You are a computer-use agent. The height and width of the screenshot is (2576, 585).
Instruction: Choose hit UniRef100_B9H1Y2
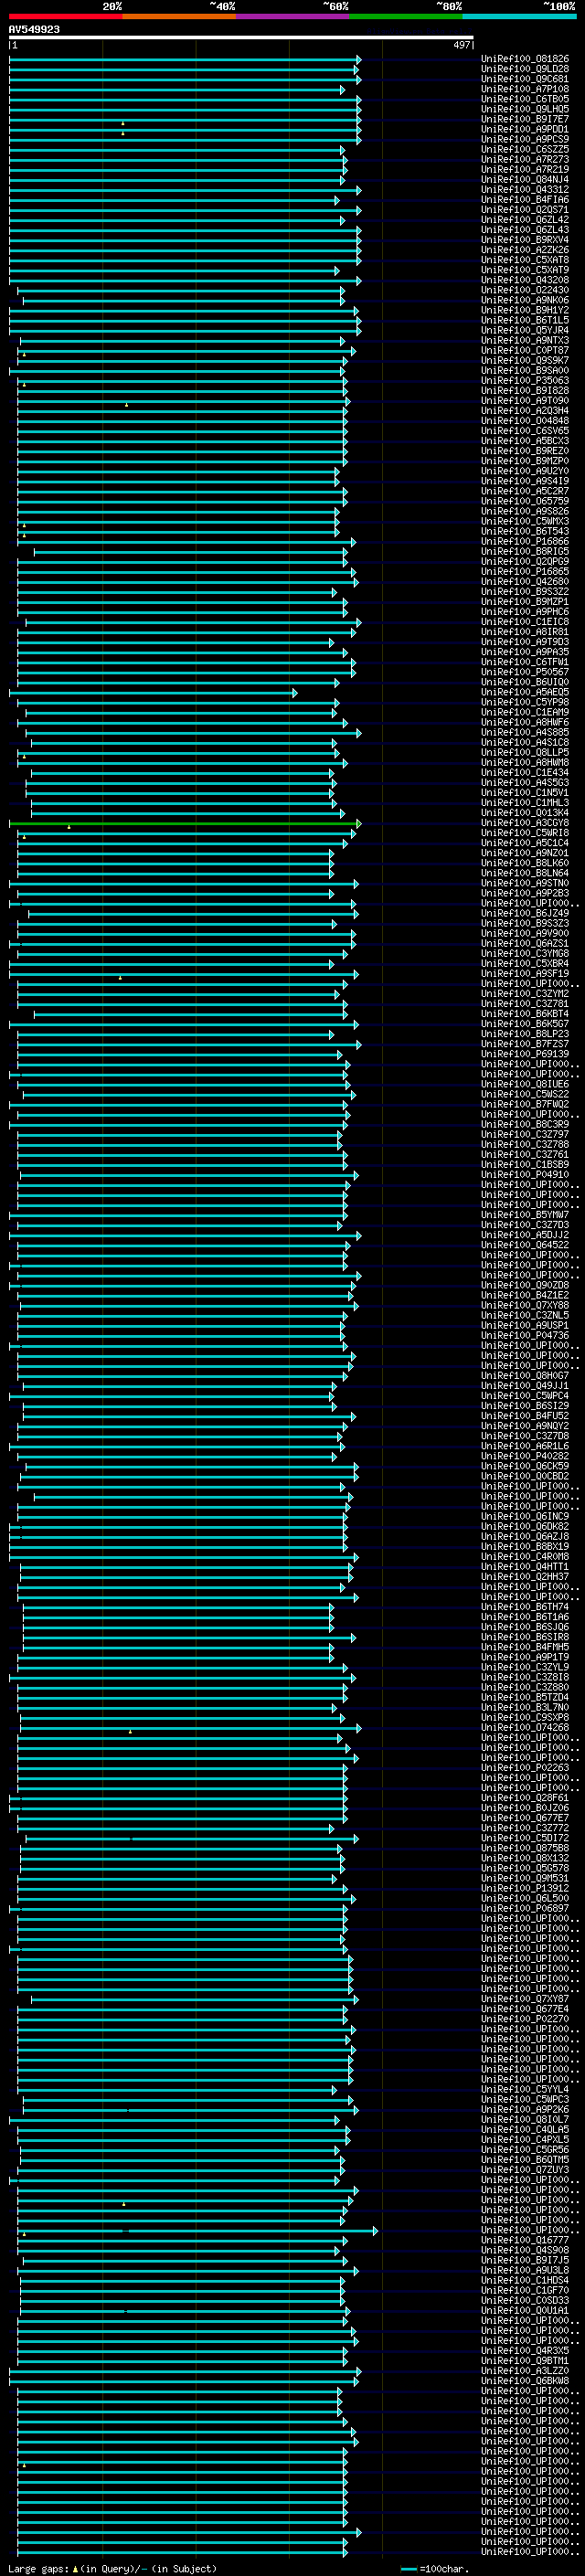click(x=525, y=310)
